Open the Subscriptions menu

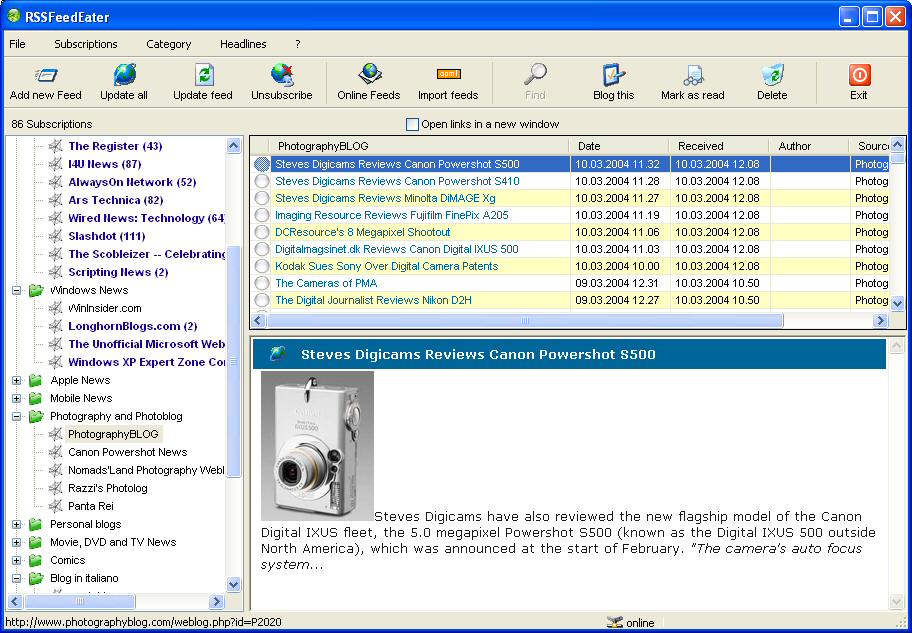coord(86,44)
